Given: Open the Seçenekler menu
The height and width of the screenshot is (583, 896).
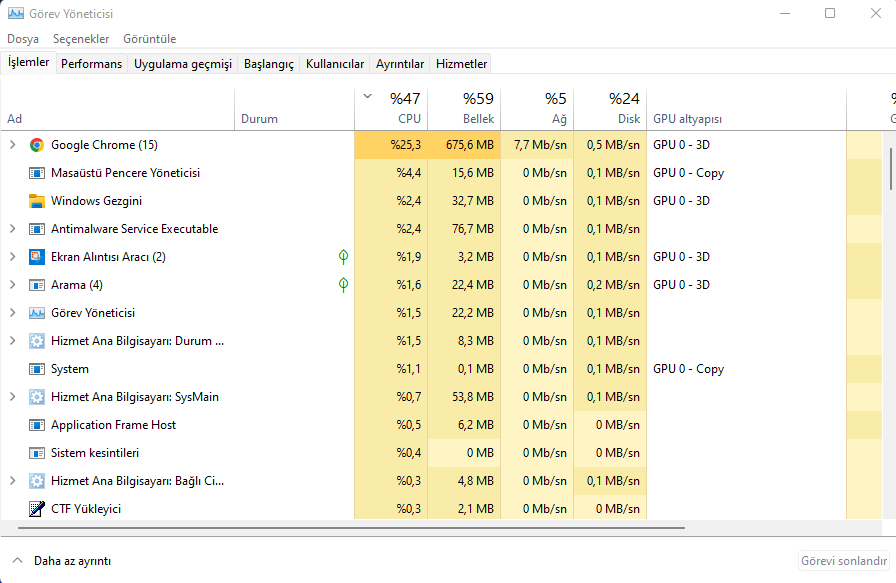Looking at the screenshot, I should tap(81, 39).
